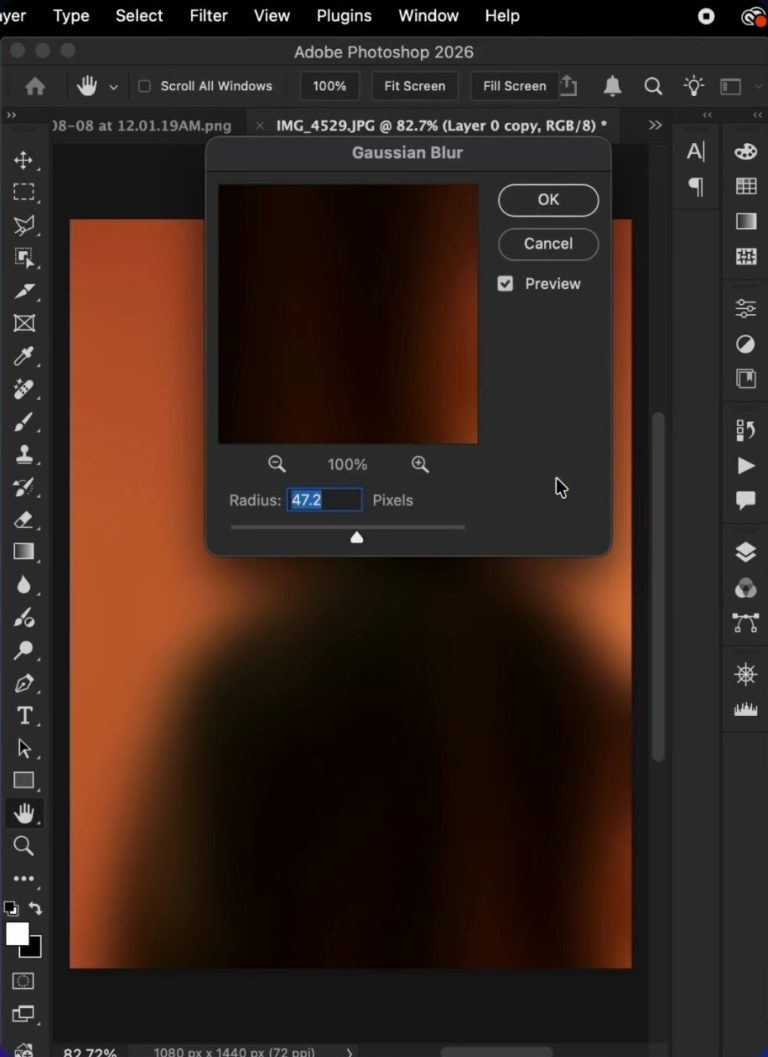Select the Move tool
This screenshot has height=1057, width=768.
(x=24, y=160)
